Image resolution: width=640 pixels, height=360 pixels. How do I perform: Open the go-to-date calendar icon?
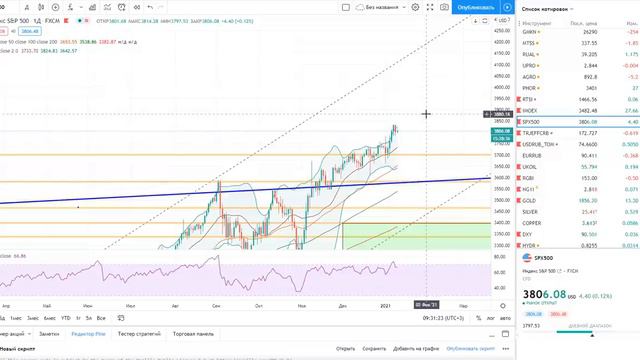coord(121,318)
